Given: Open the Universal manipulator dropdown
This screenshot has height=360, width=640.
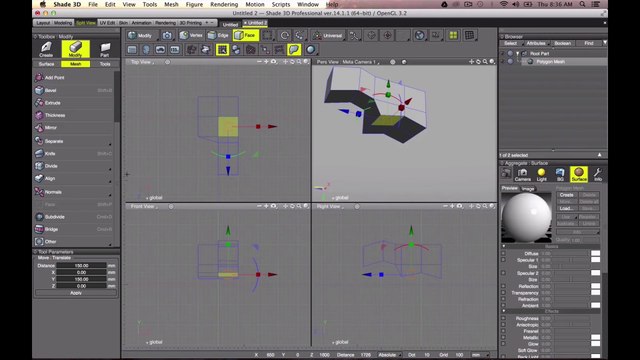Looking at the screenshot, I should coord(328,36).
